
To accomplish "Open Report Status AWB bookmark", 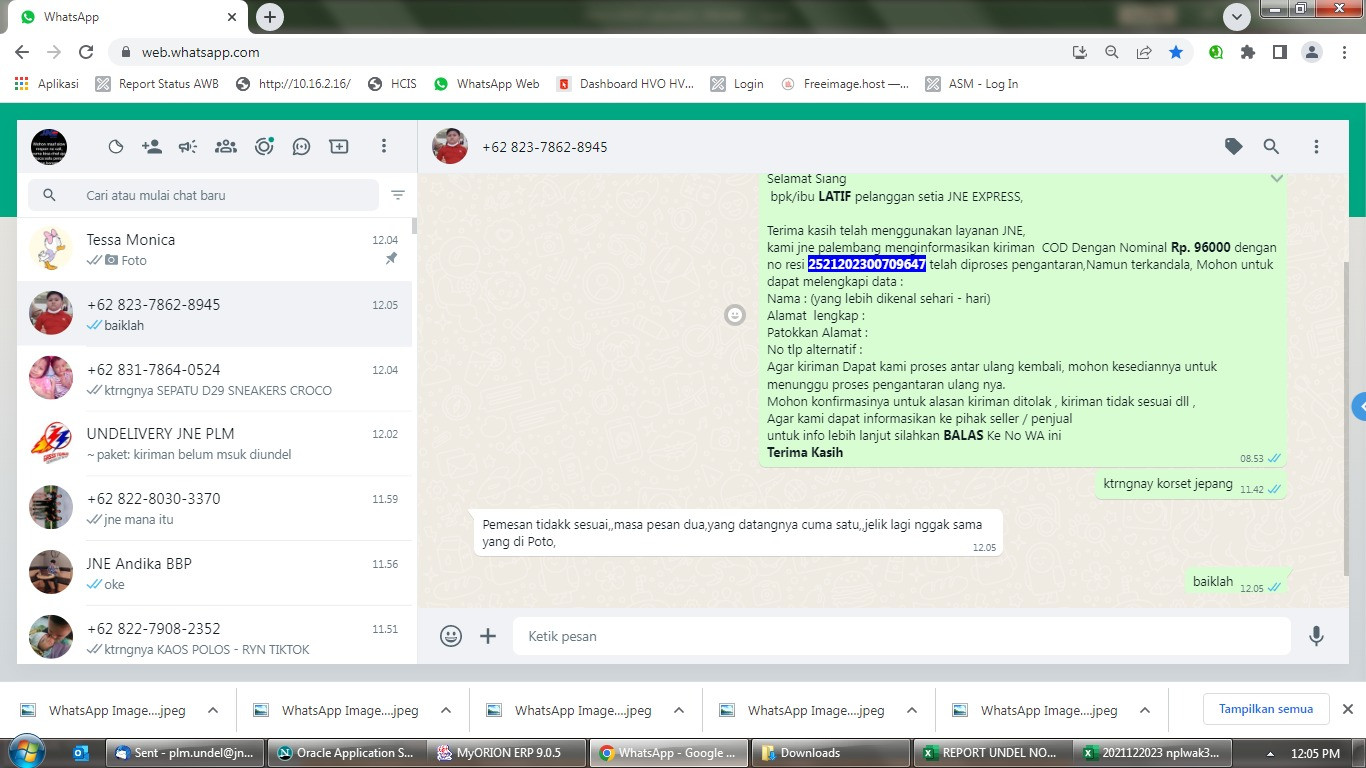I will 157,84.
